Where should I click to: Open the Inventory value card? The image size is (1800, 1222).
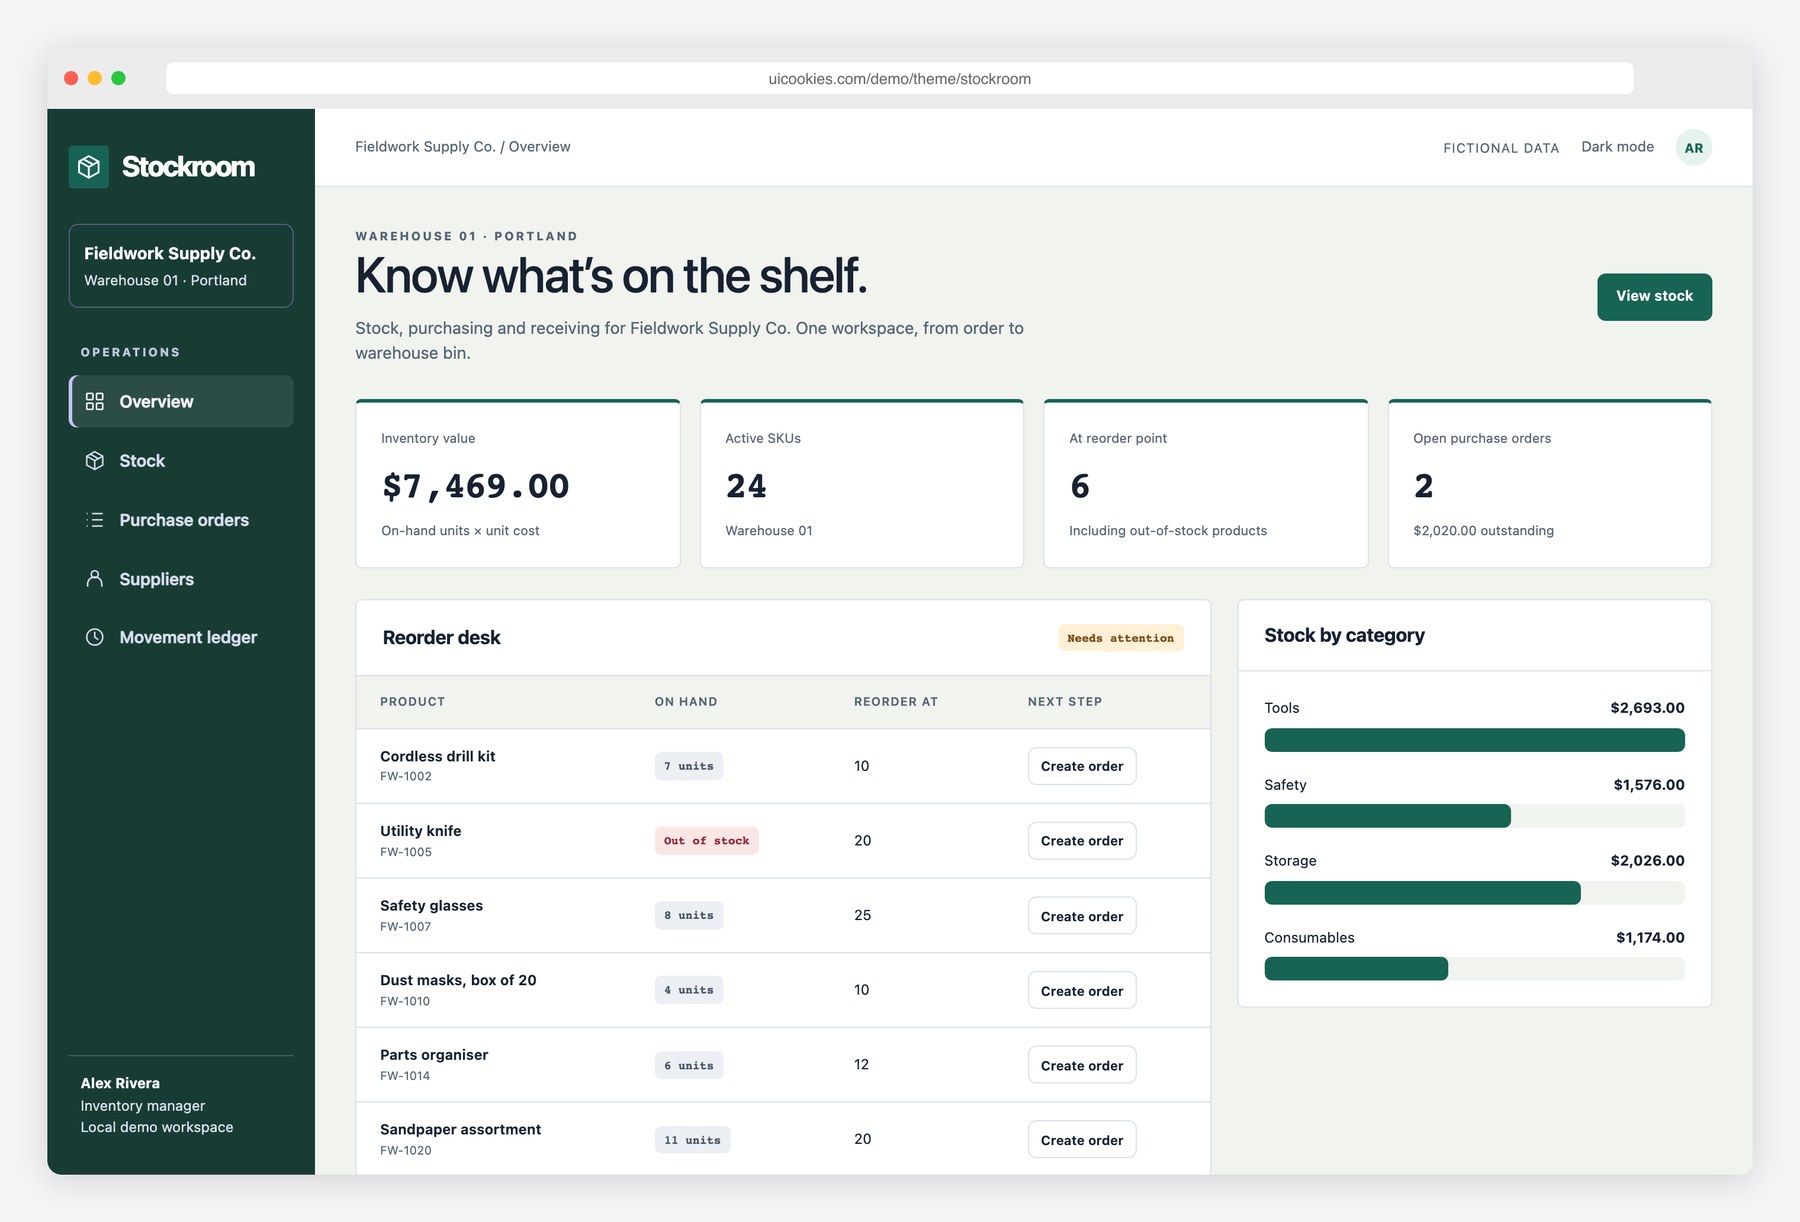pos(518,484)
